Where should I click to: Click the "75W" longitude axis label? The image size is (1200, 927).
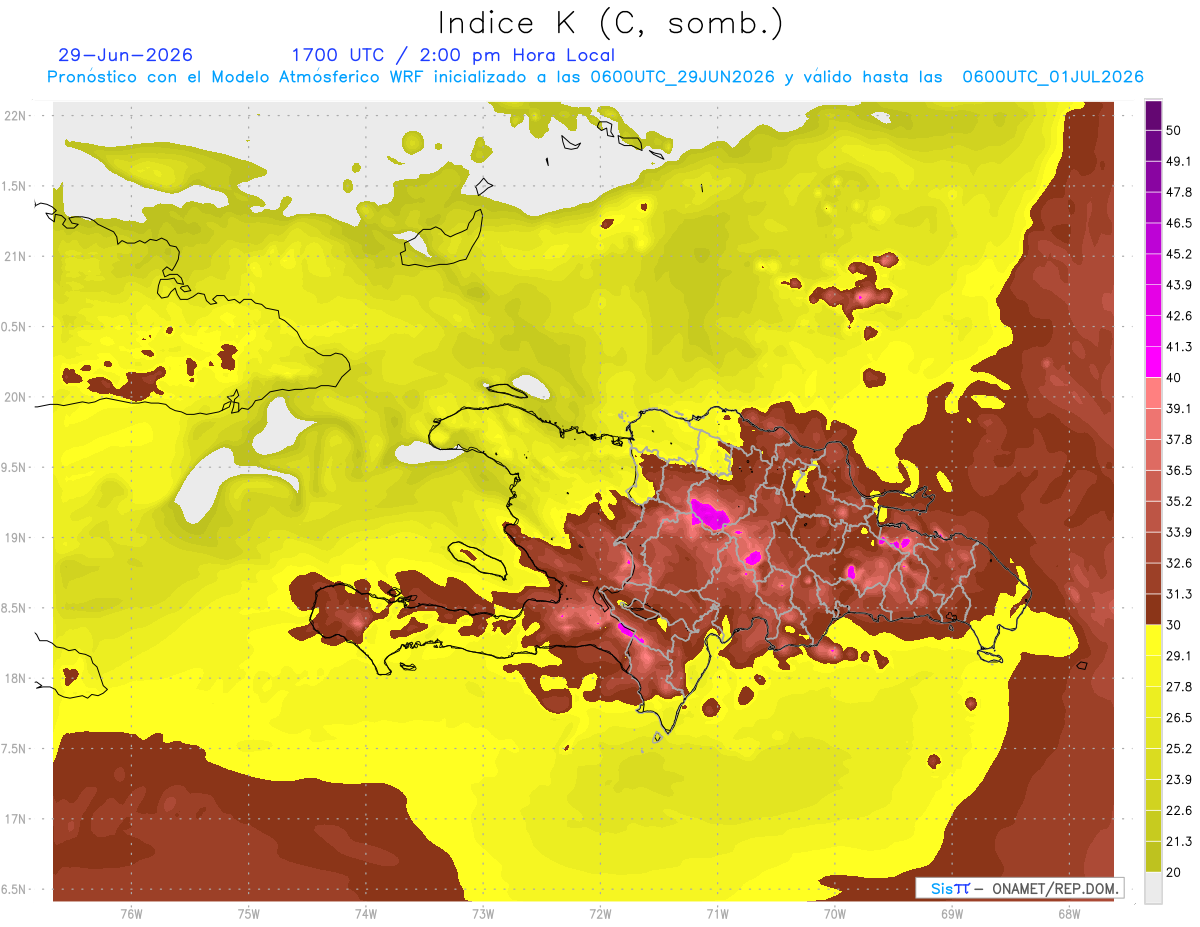[249, 913]
